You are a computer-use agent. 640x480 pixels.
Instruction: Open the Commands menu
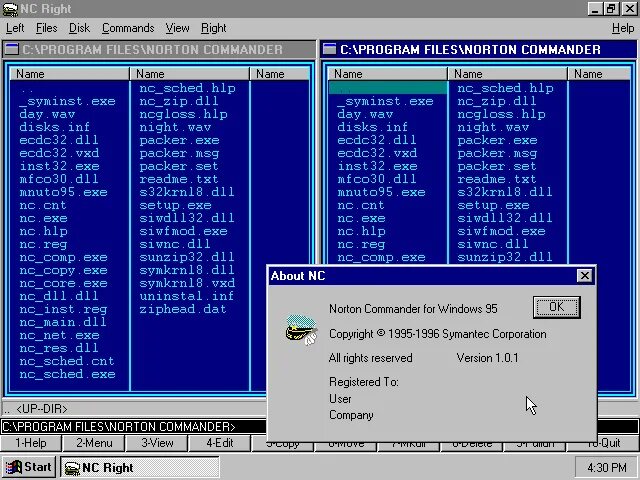click(128, 28)
